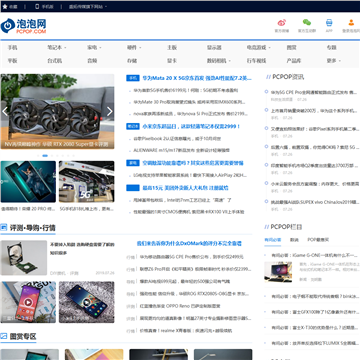Open the Huawei Mate 20 X 5G headline
The width and height of the screenshot is (360, 360).
click(197, 78)
